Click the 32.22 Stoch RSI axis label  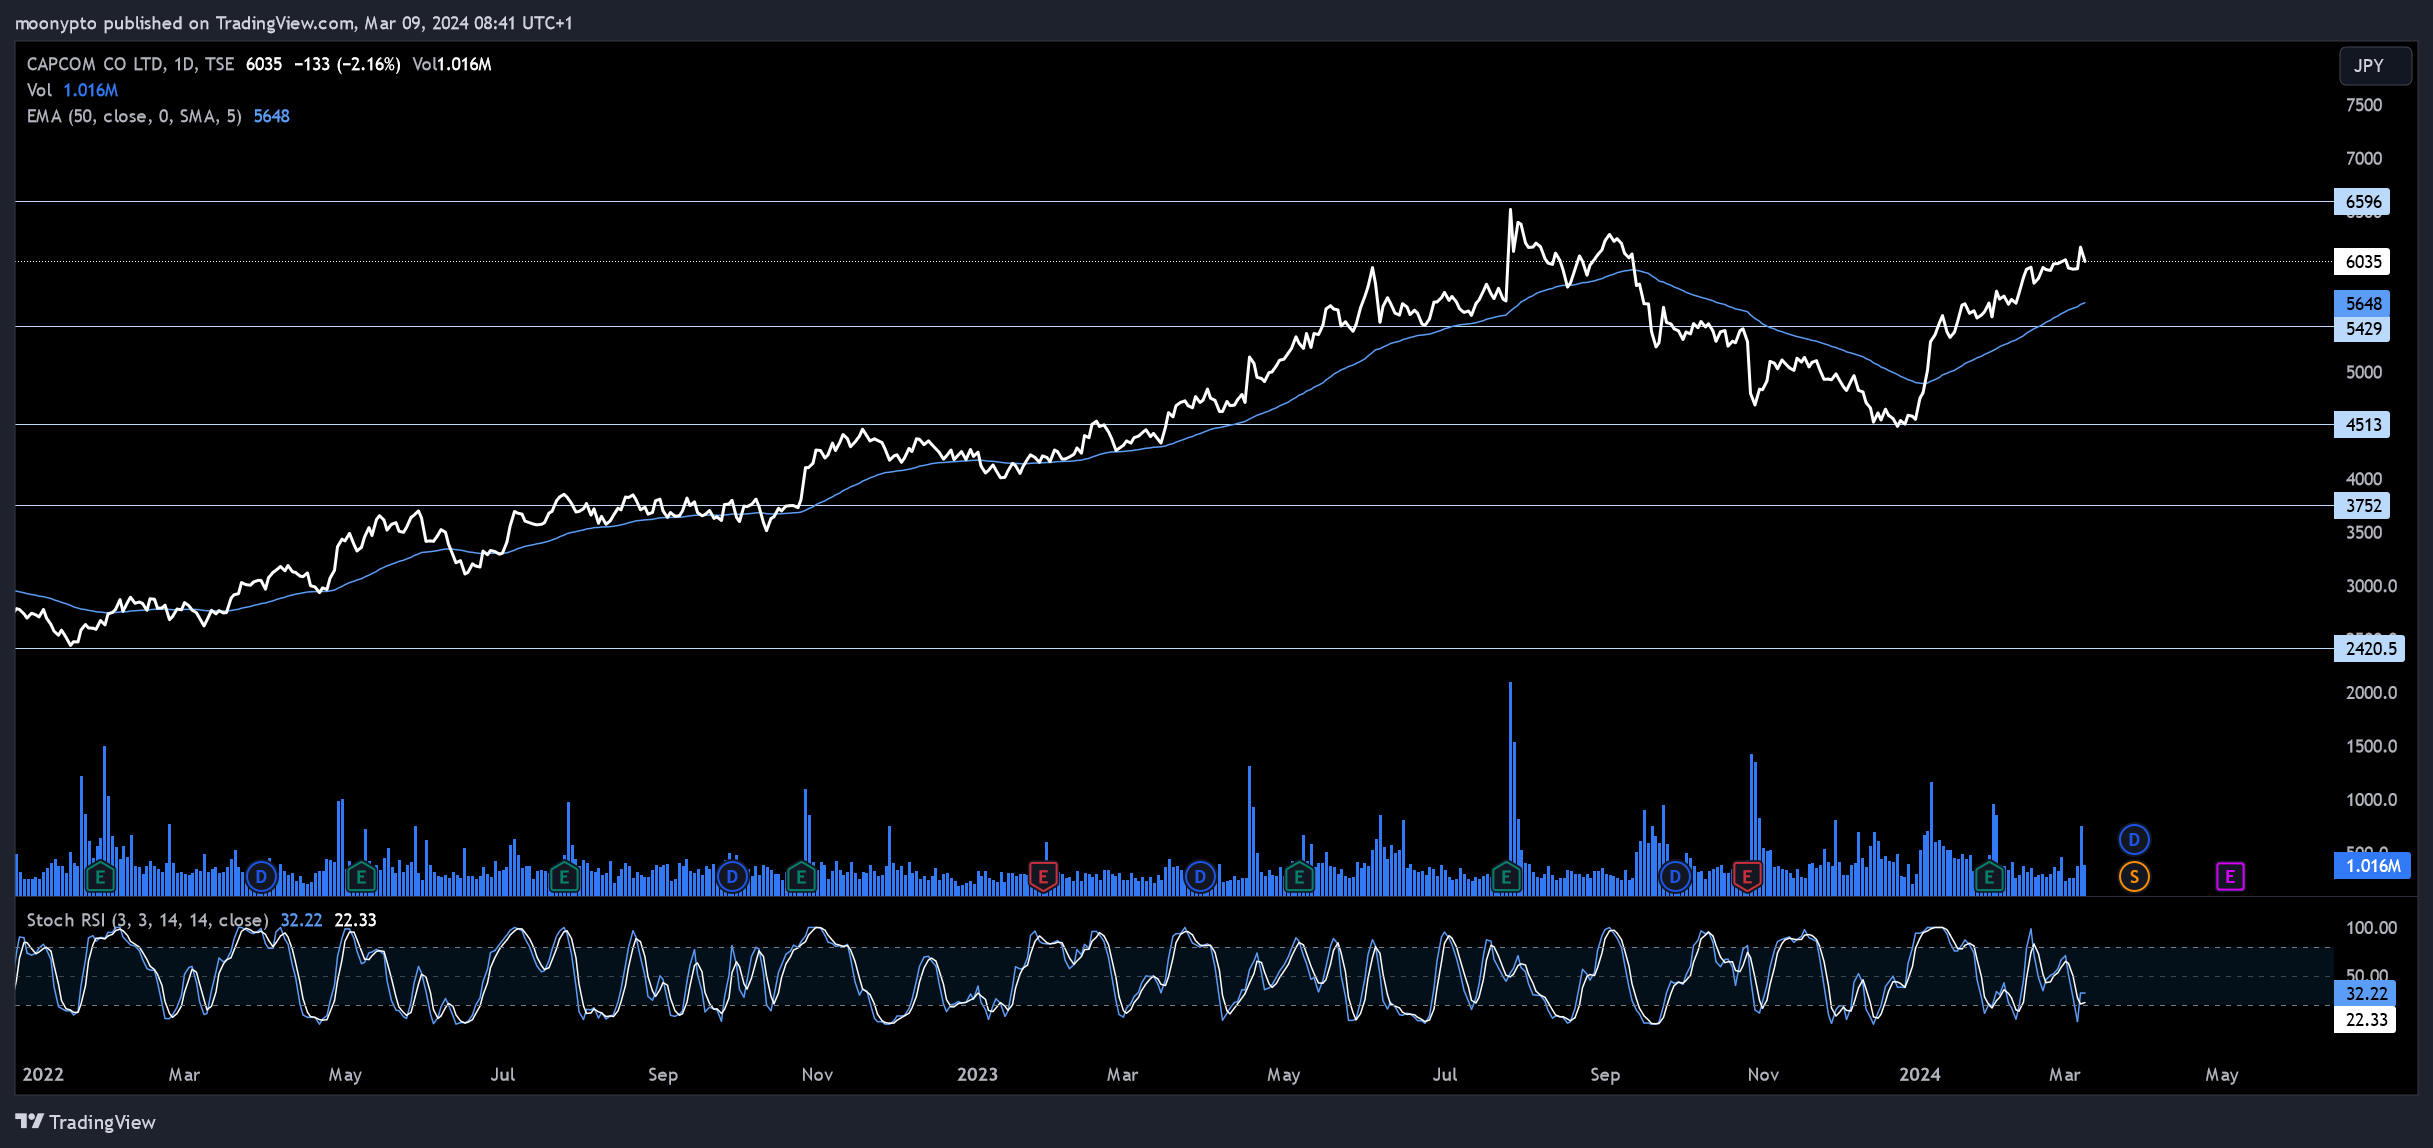pos(2365,994)
